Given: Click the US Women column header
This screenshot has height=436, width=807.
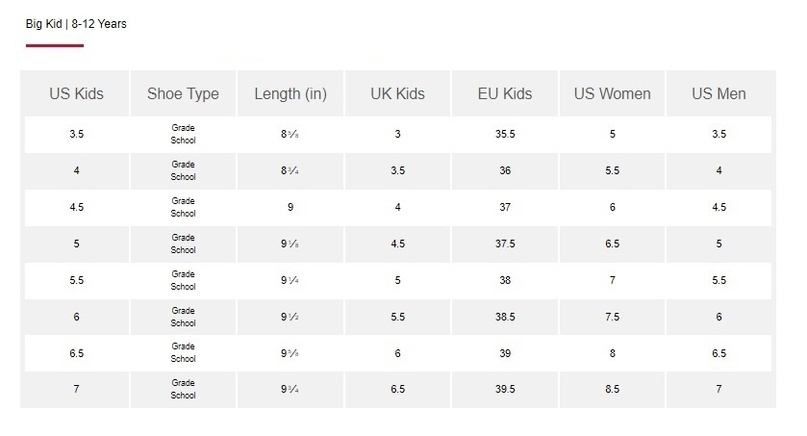Looking at the screenshot, I should pos(612,94).
